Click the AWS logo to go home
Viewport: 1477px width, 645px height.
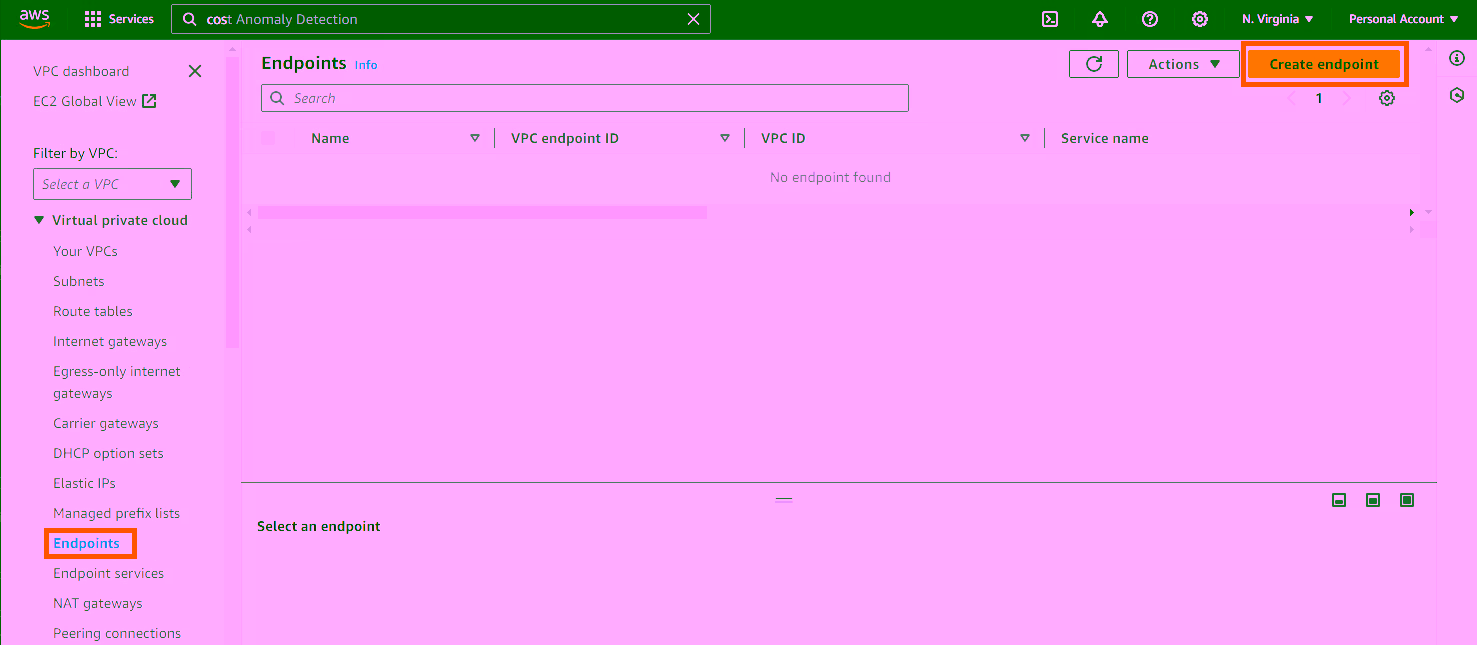coord(34,17)
